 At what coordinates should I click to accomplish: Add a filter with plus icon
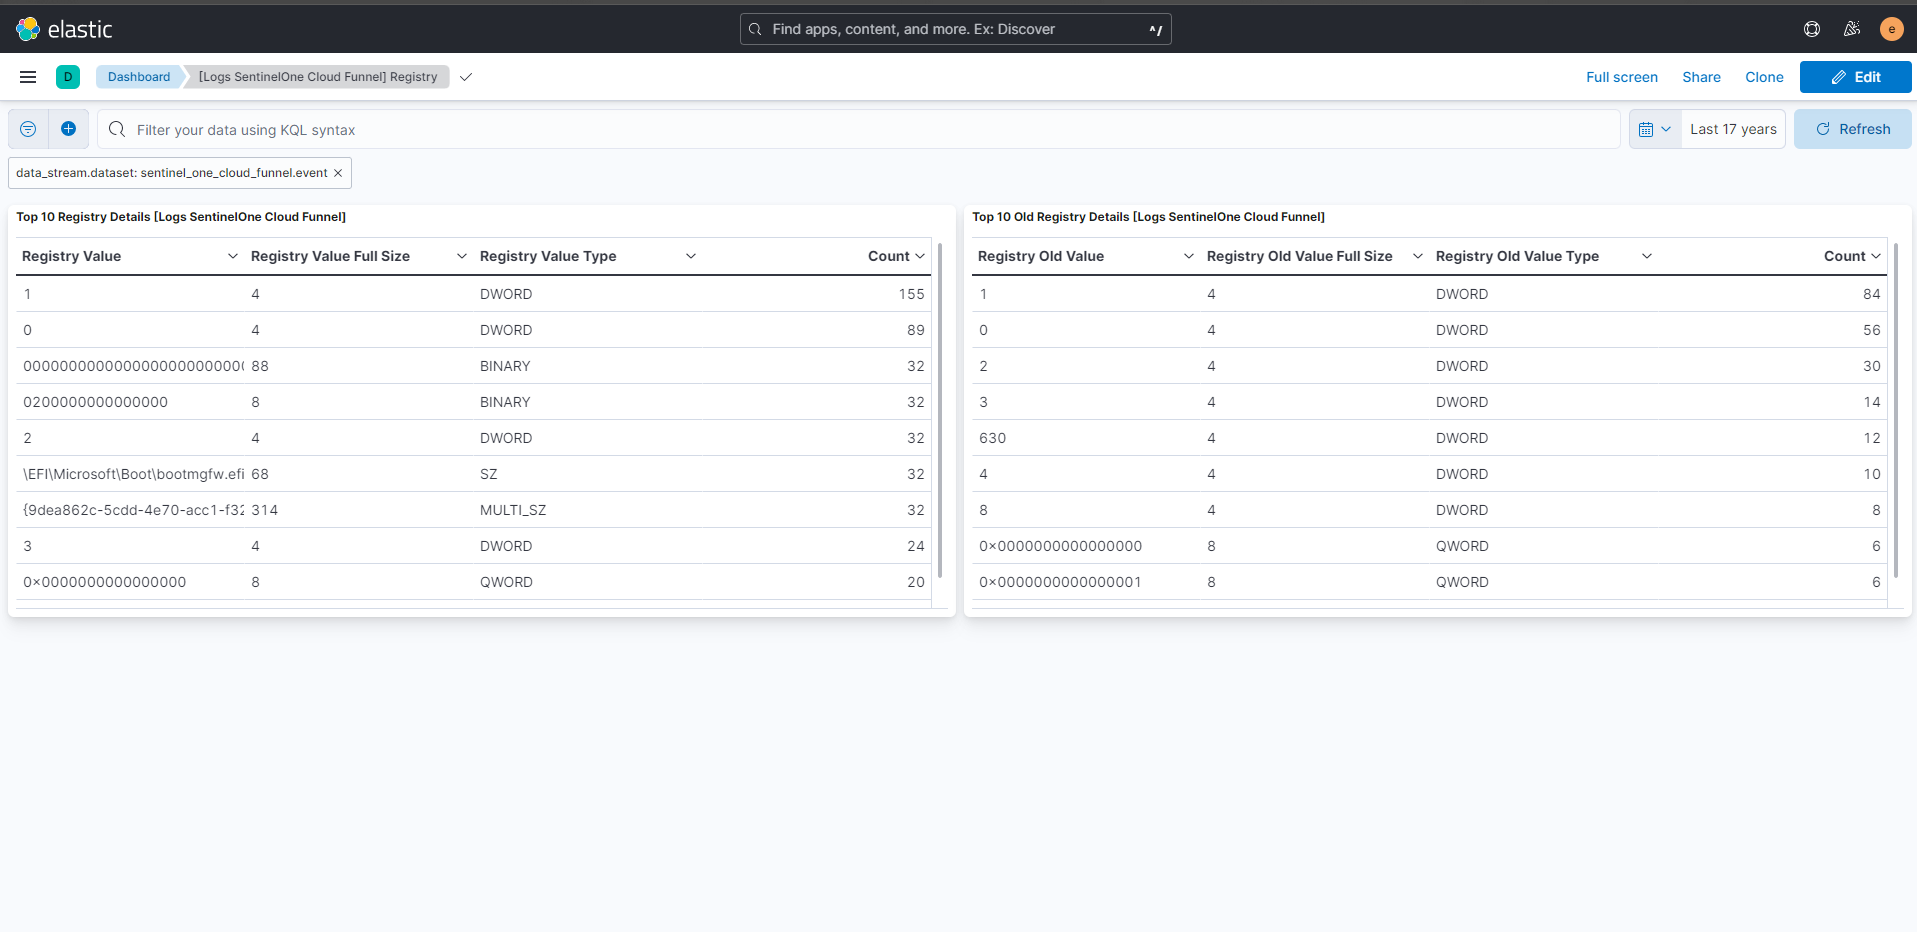pos(68,129)
